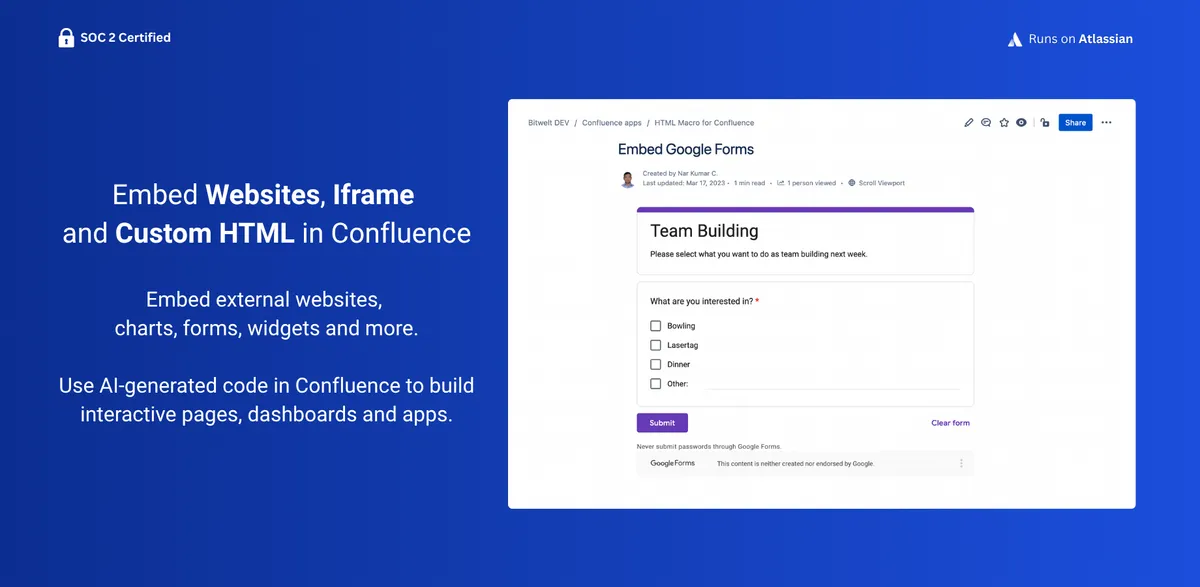Check the Dinner checkbox
Viewport: 1200px width, 587px height.
(656, 364)
